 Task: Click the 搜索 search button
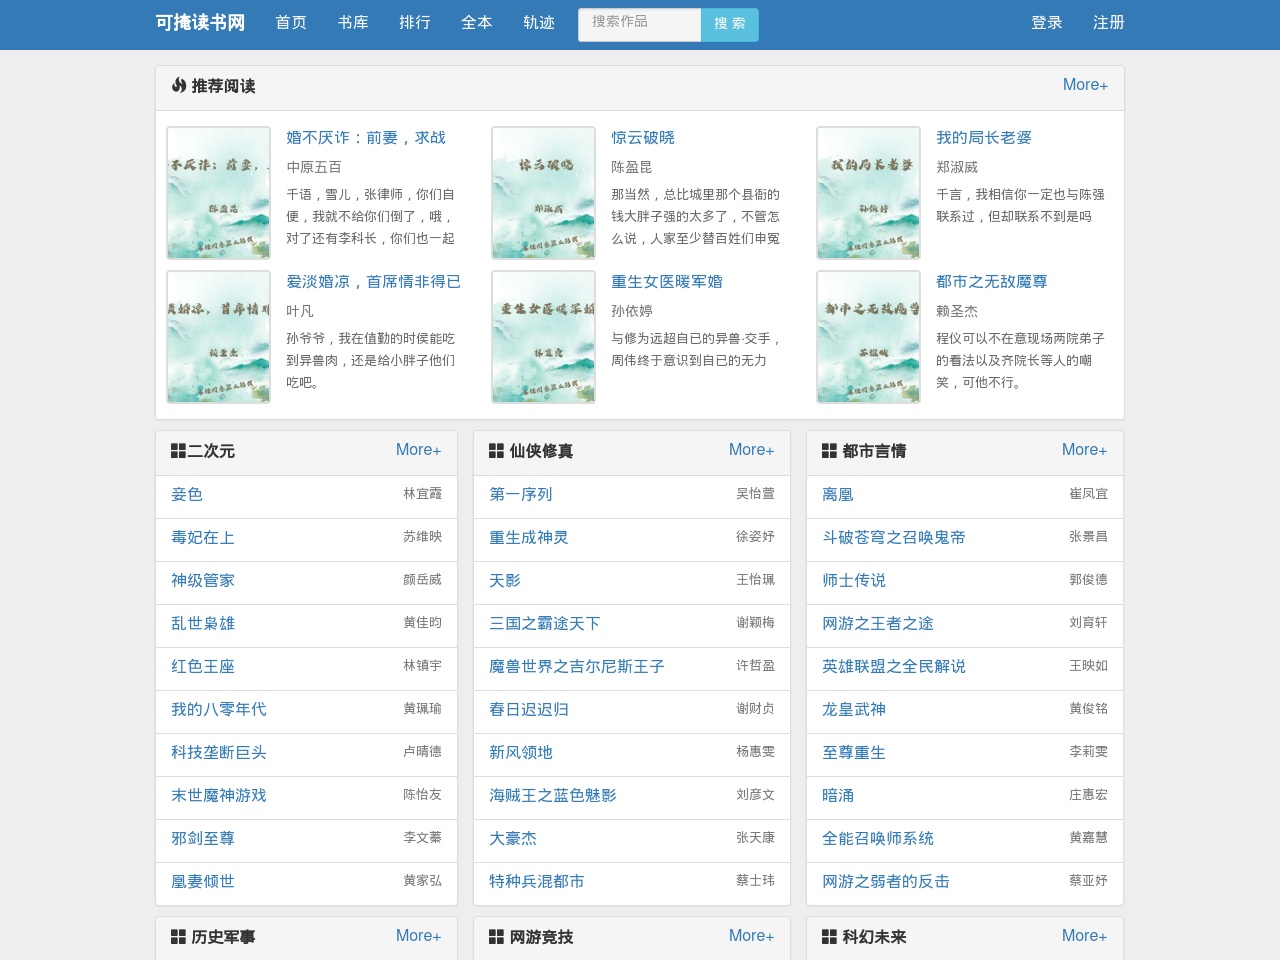(730, 25)
